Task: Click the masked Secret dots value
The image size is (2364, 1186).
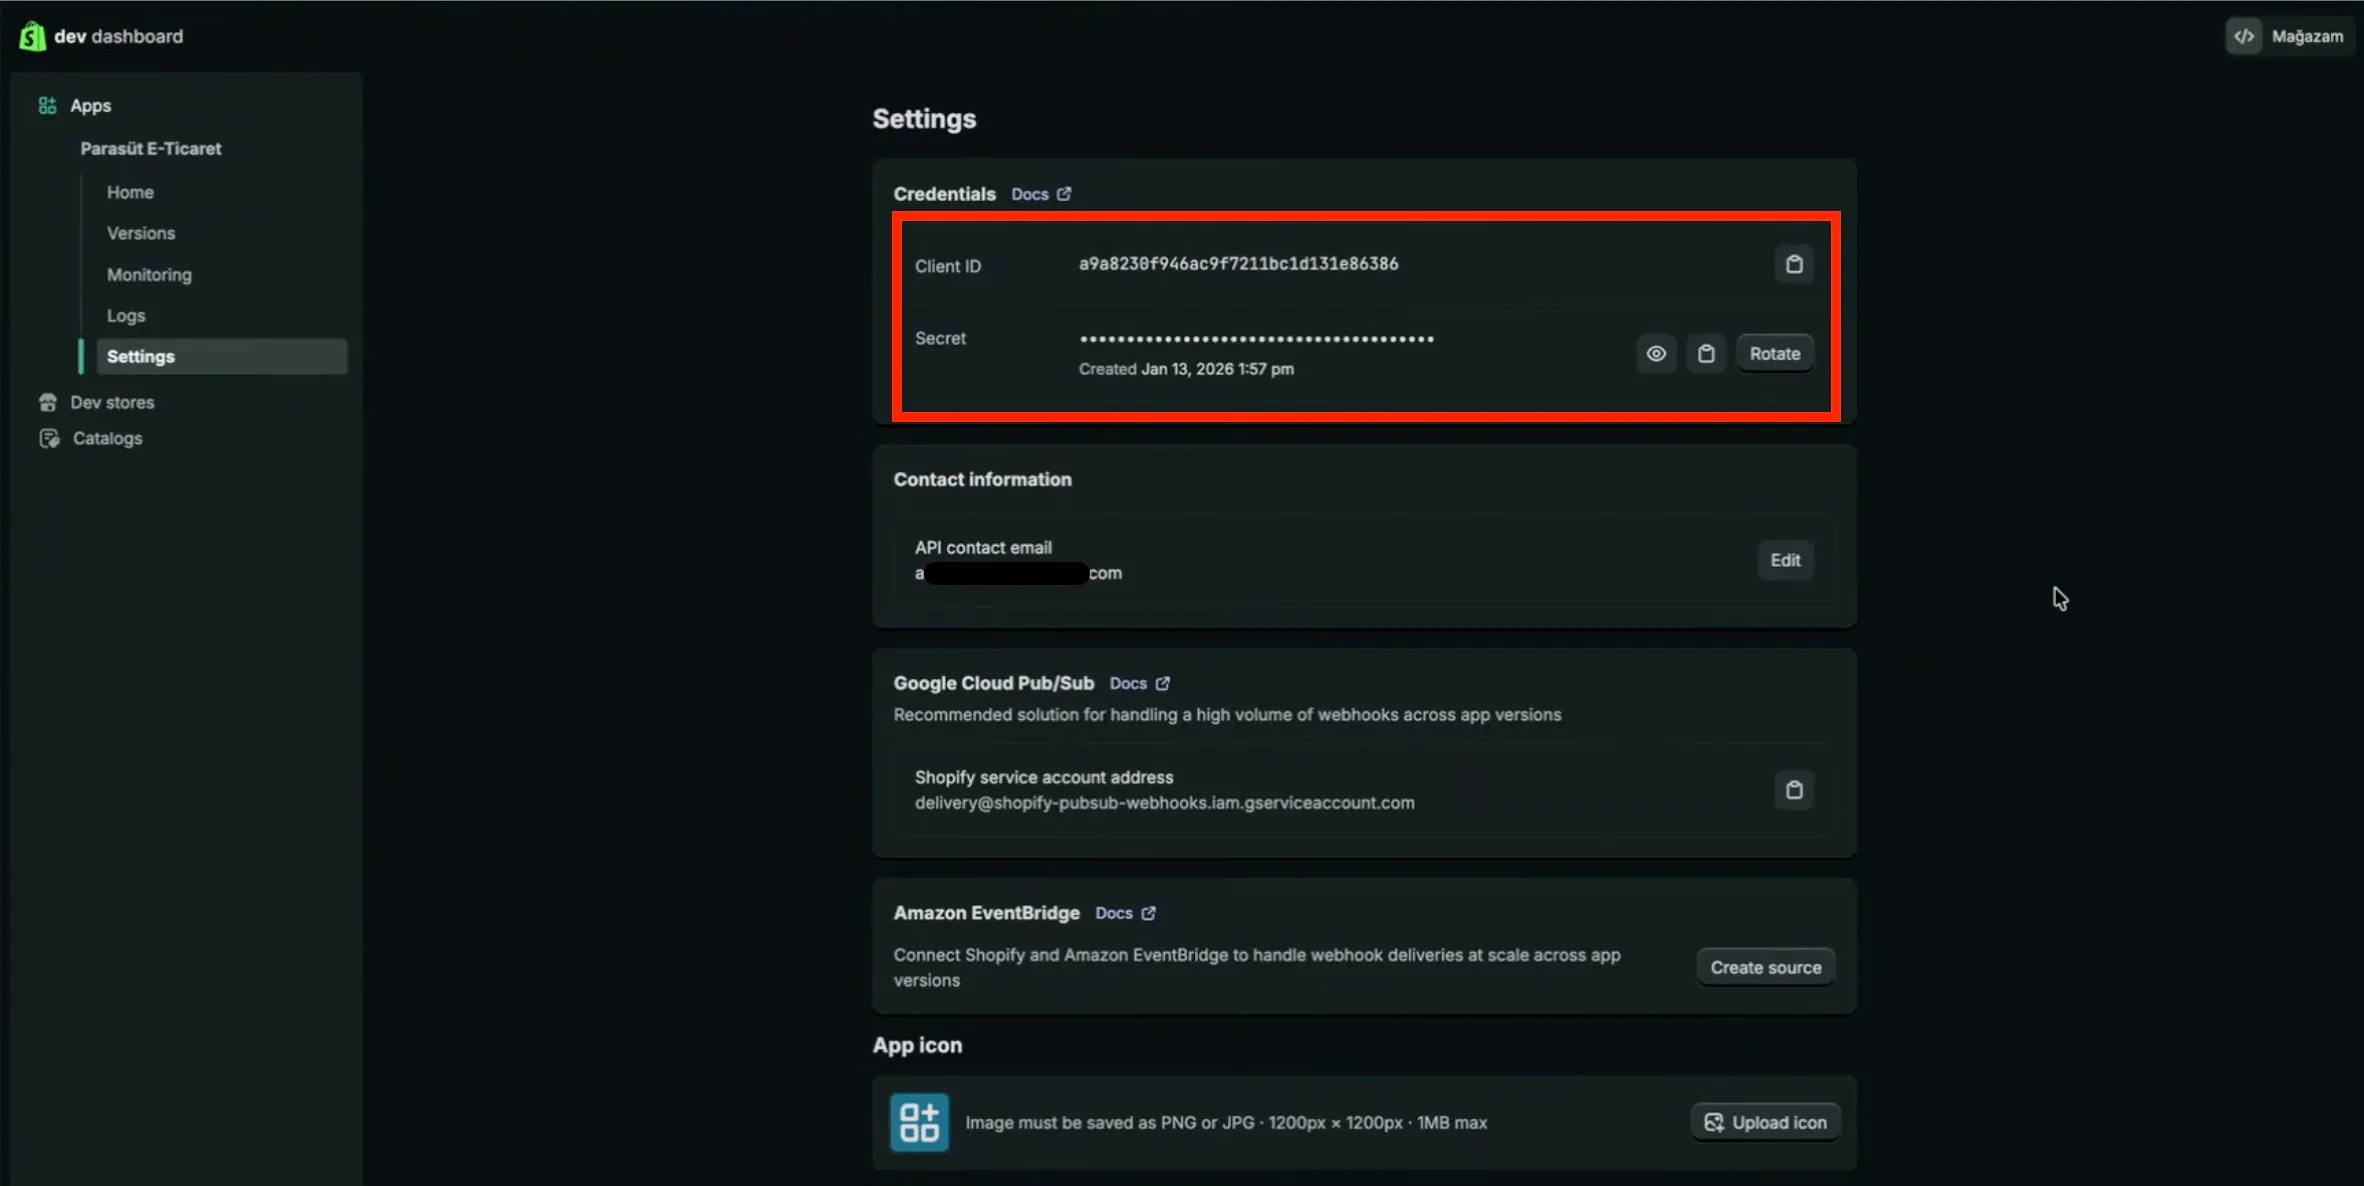Action: (x=1256, y=339)
